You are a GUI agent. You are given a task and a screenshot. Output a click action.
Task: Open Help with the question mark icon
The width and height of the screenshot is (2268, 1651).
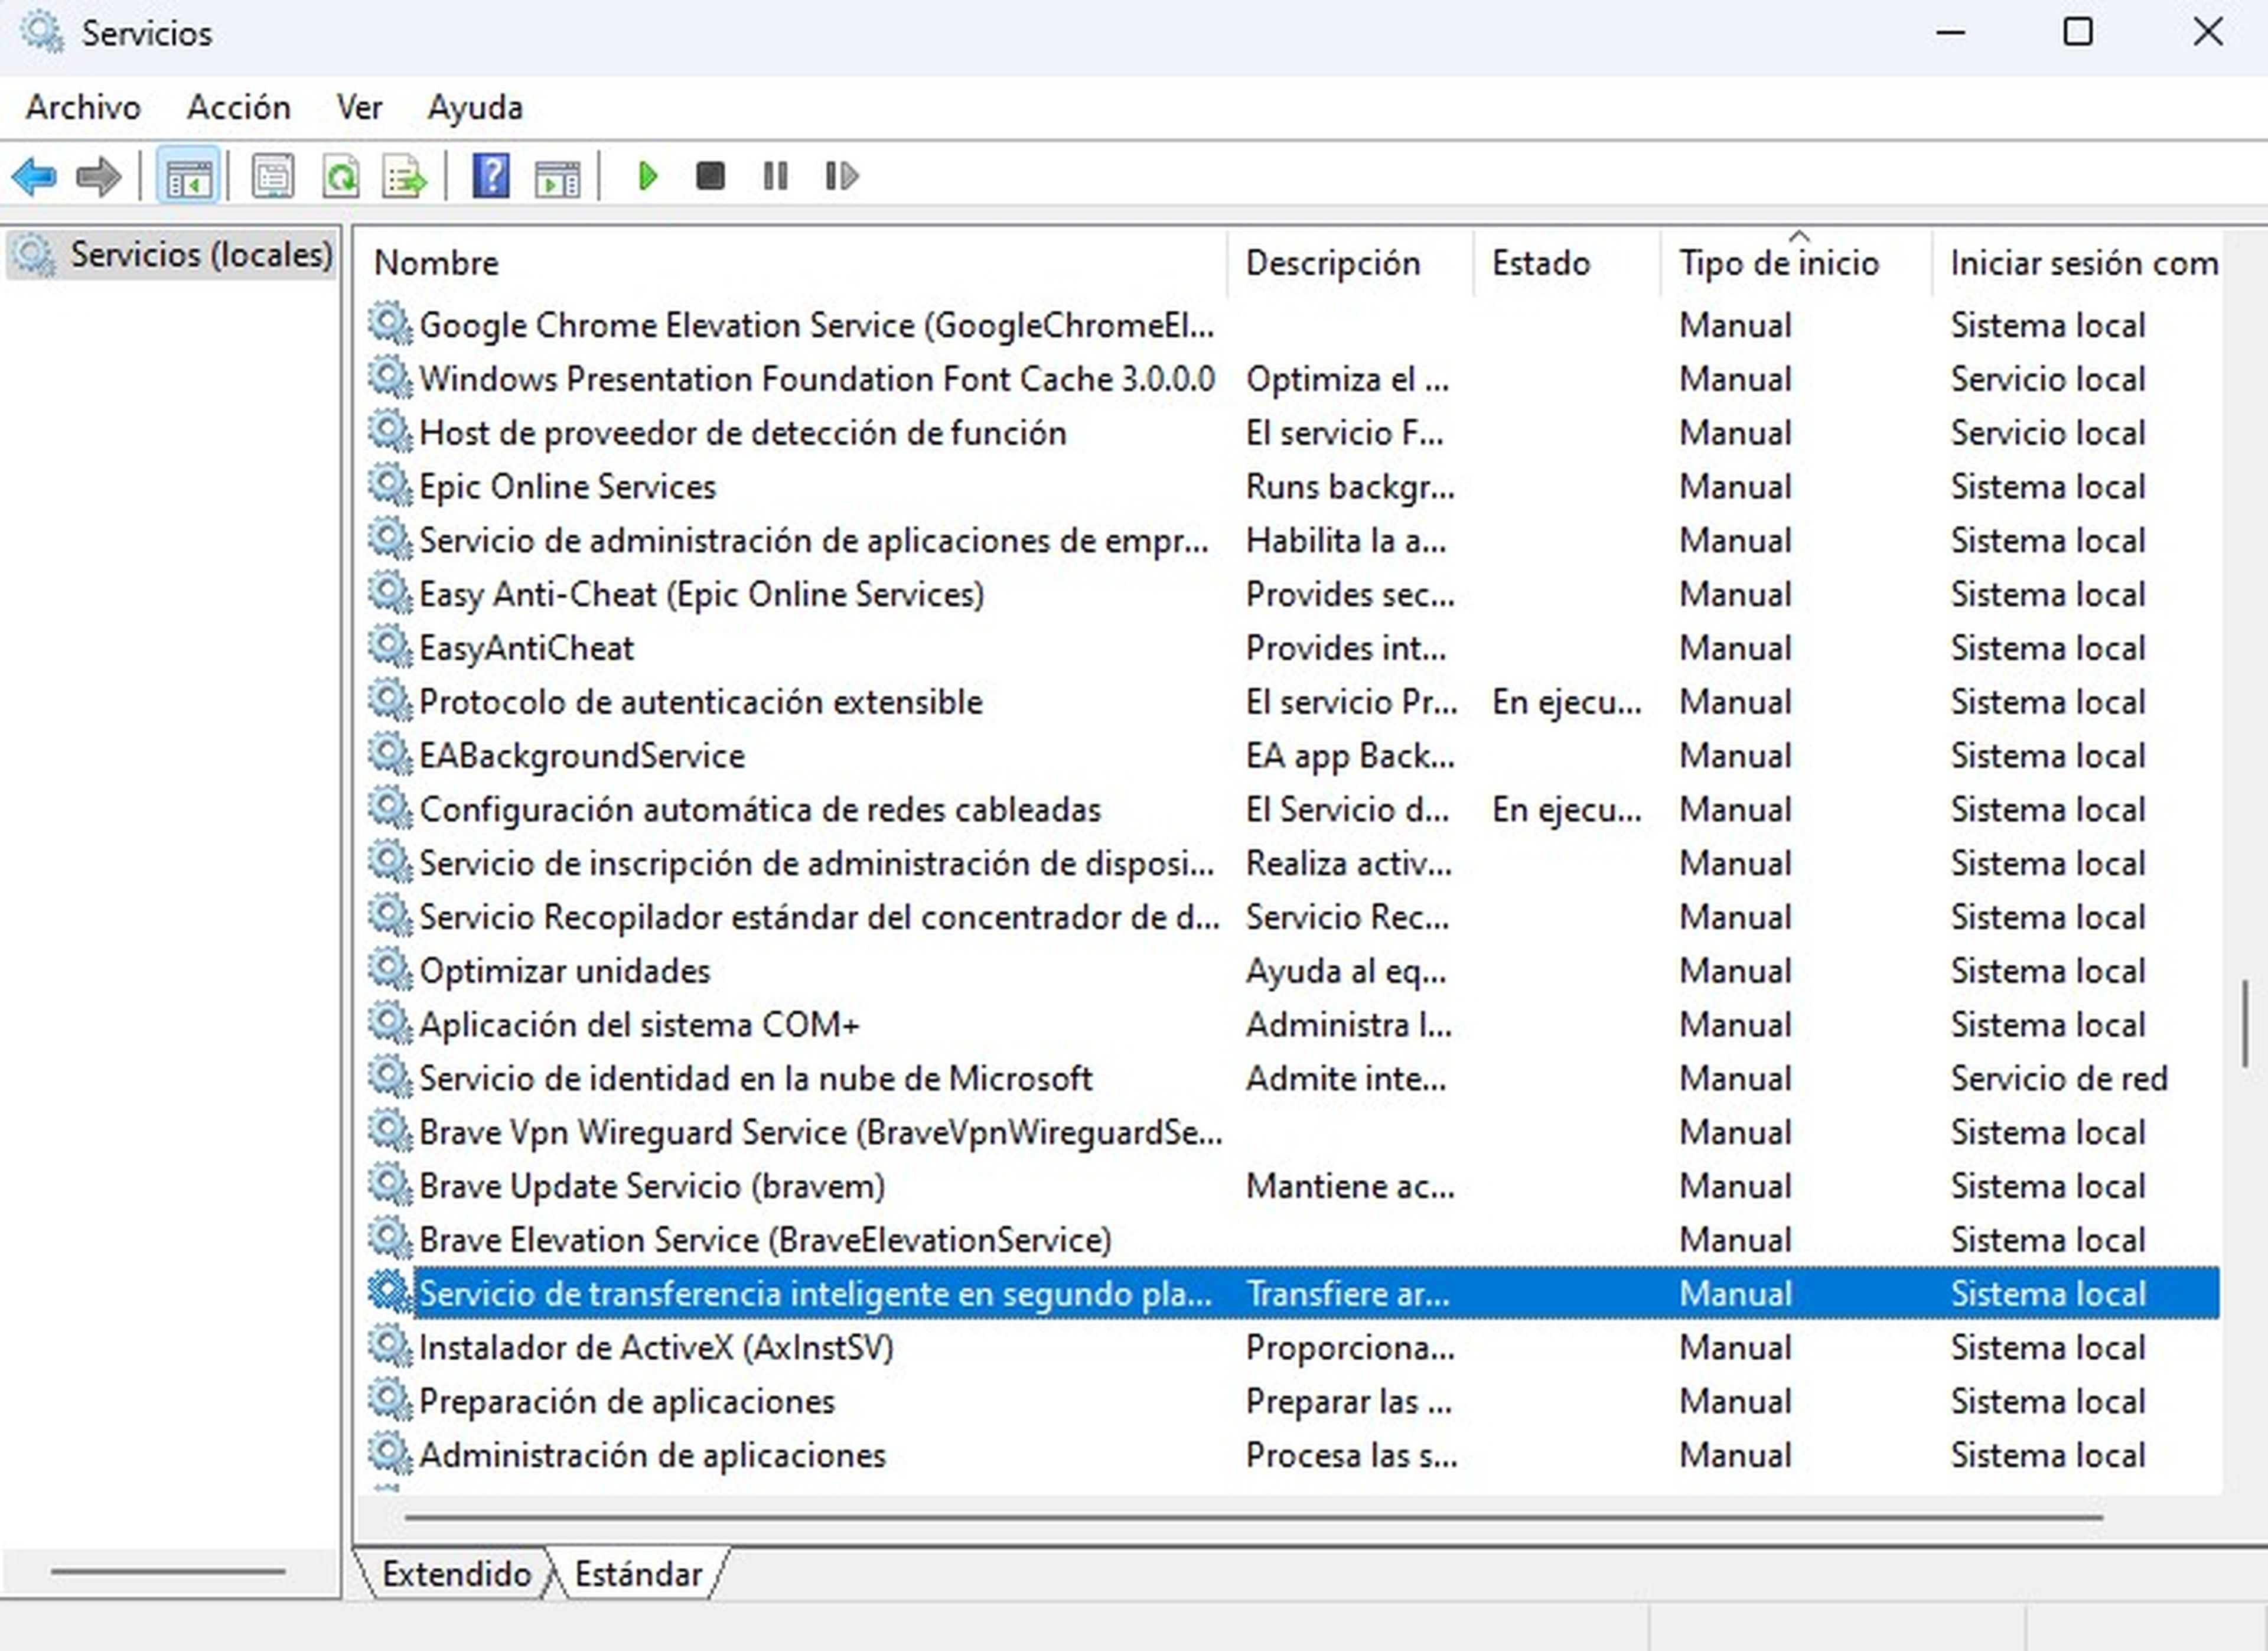pos(490,176)
